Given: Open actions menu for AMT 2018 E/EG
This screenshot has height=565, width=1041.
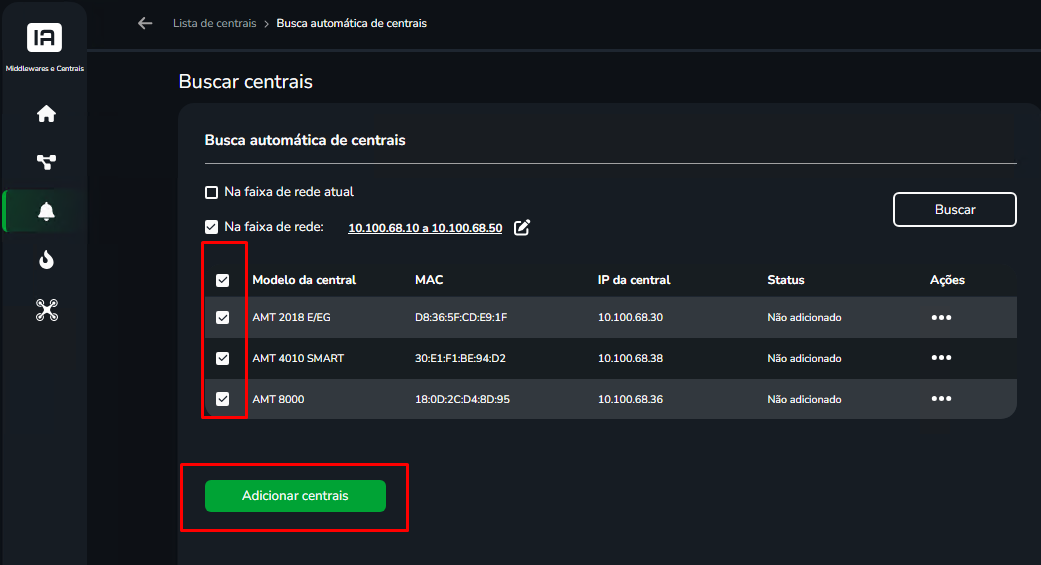Looking at the screenshot, I should 941,317.
